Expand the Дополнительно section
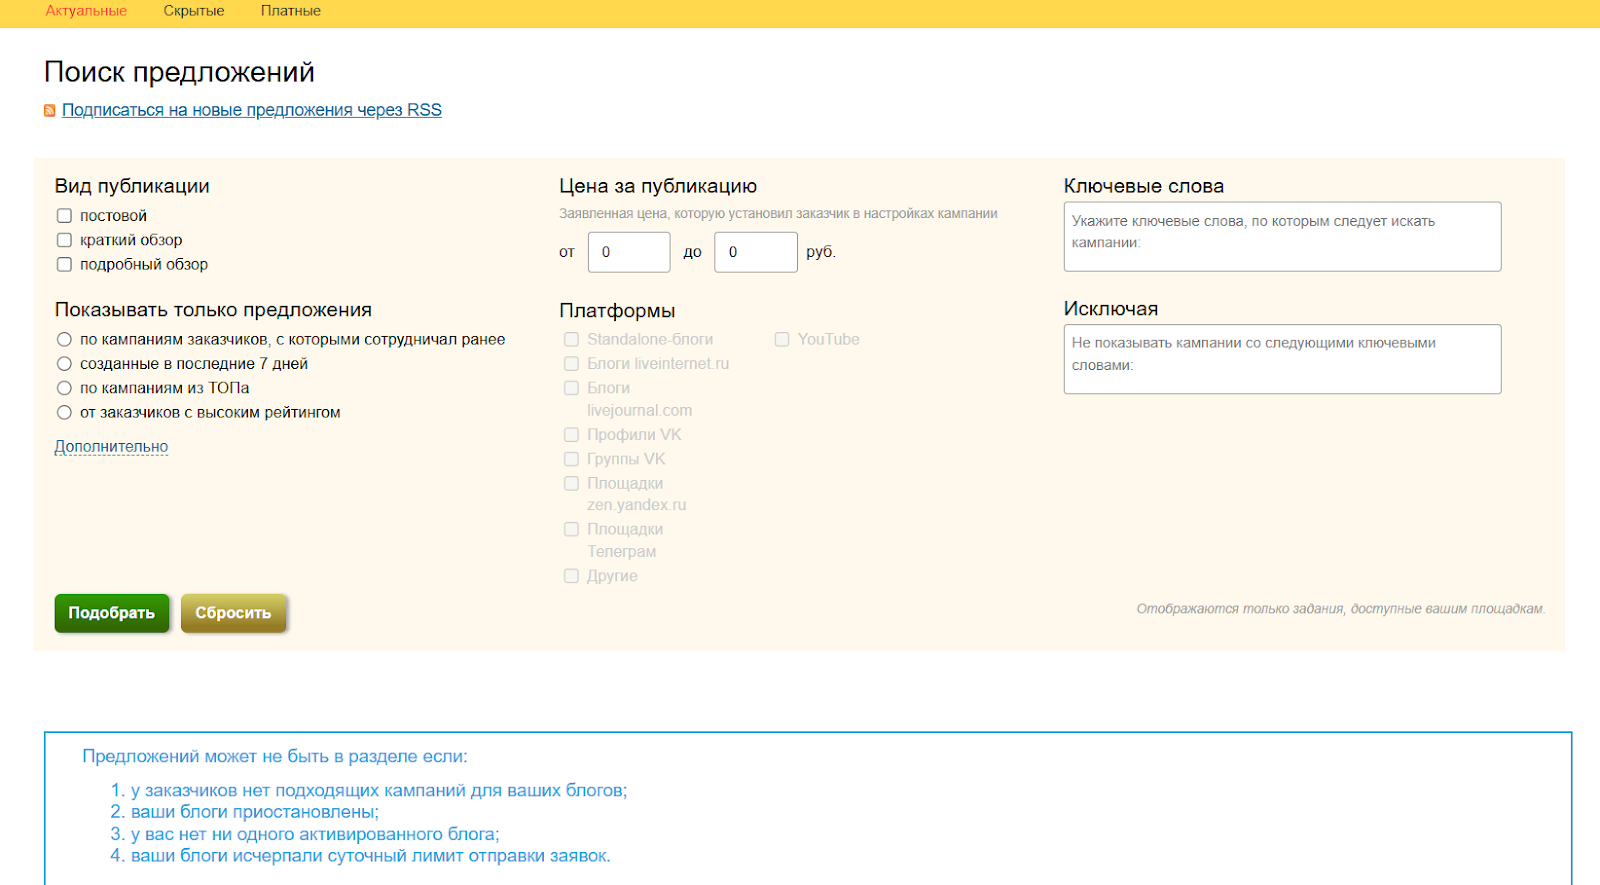This screenshot has height=885, width=1600. pyautogui.click(x=111, y=447)
